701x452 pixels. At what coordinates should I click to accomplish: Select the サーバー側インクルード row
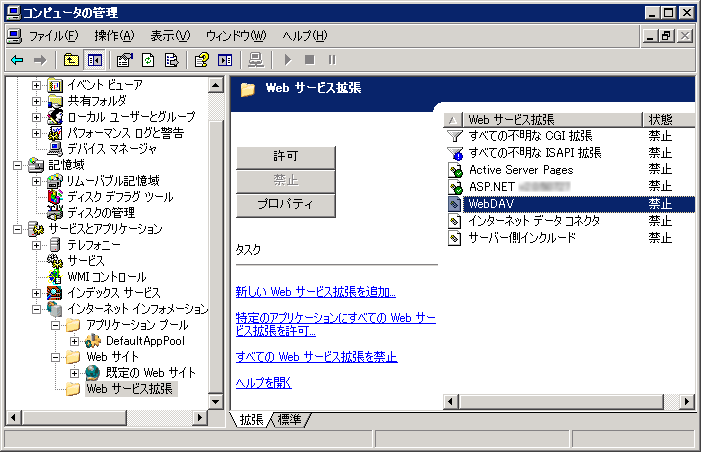coord(571,238)
